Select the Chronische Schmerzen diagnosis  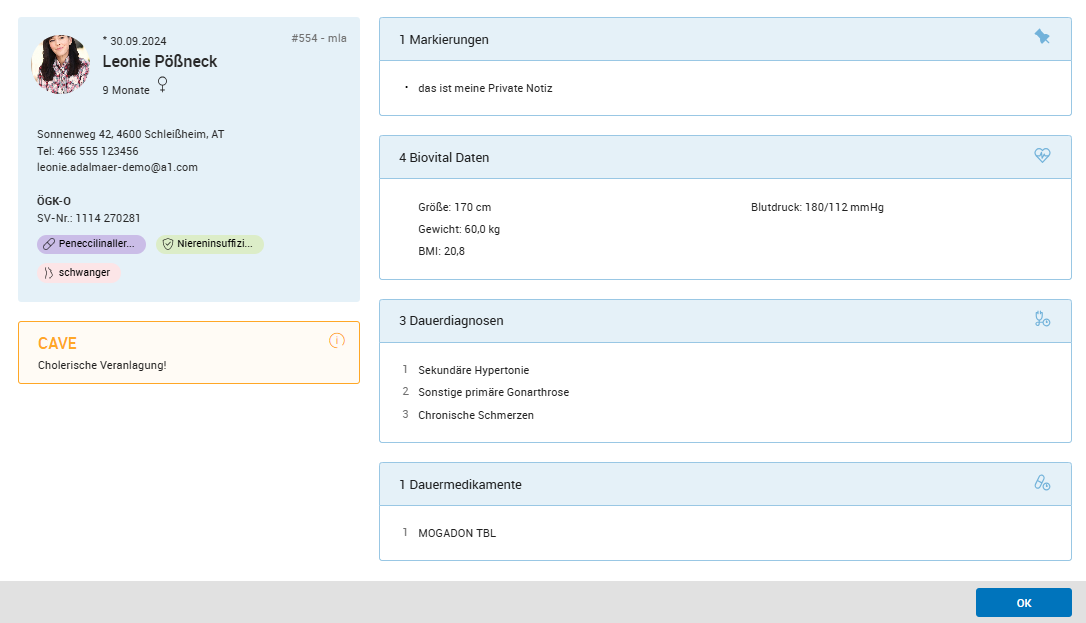tap(475, 415)
